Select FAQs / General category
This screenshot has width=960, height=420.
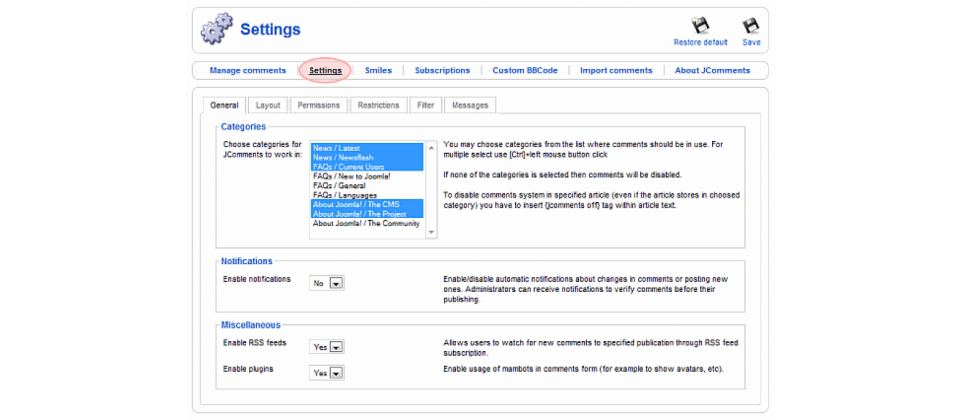[x=367, y=186]
